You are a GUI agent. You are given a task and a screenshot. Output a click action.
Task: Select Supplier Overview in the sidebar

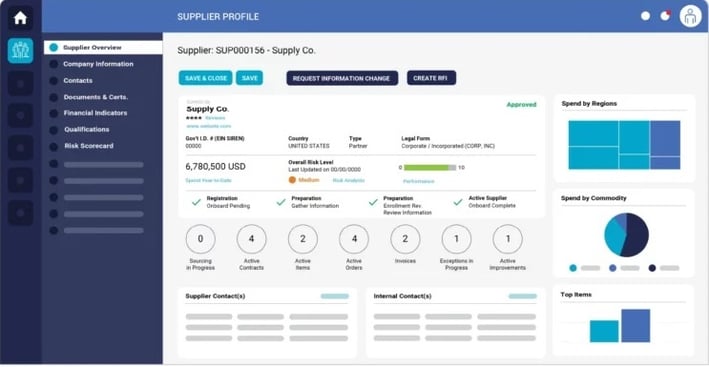coord(103,47)
